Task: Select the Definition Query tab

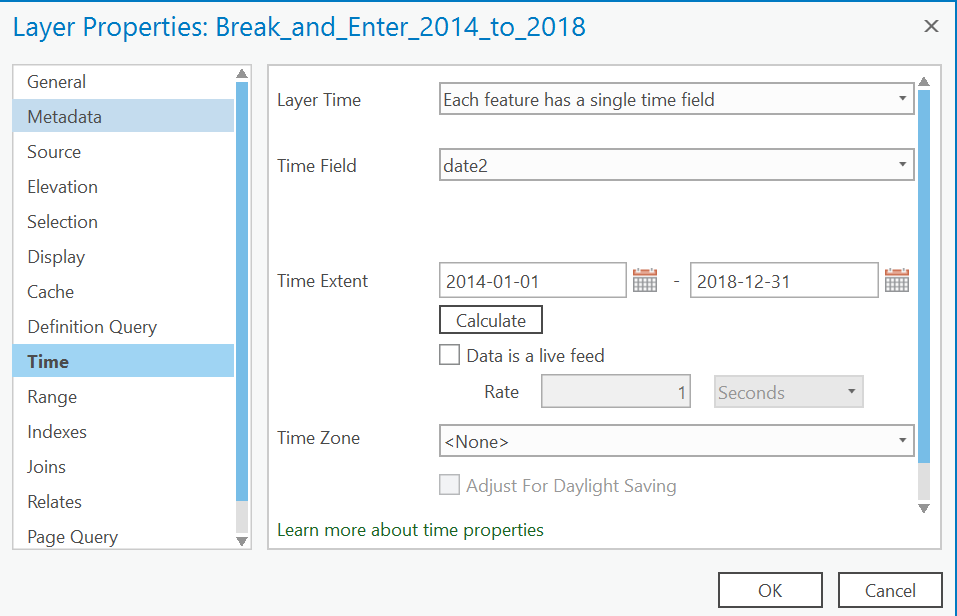Action: (92, 327)
